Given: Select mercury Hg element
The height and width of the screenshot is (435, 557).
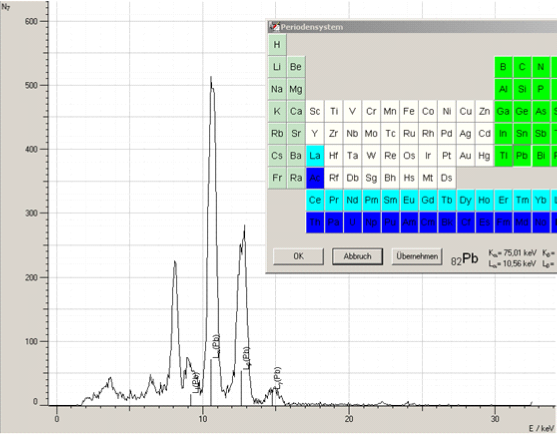Looking at the screenshot, I should pos(484,156).
